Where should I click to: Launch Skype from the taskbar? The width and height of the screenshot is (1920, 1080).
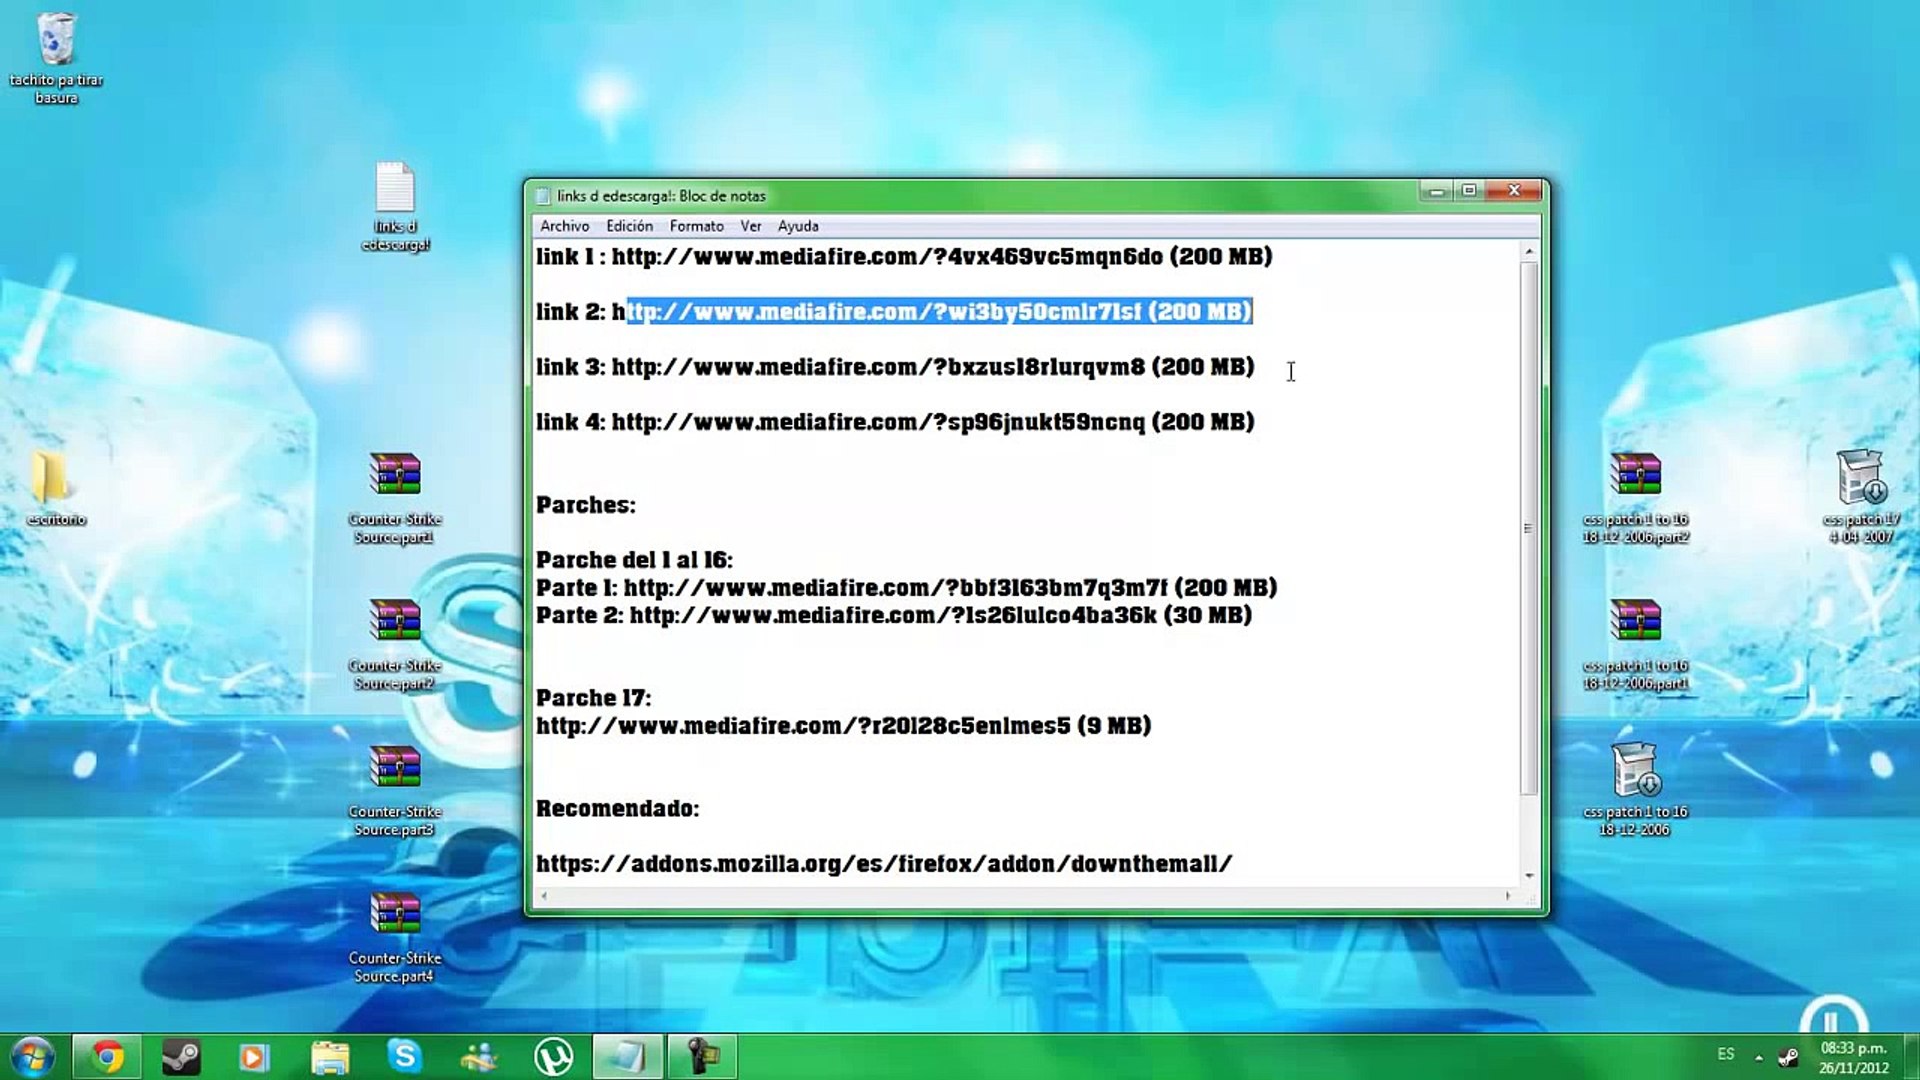[x=404, y=1056]
